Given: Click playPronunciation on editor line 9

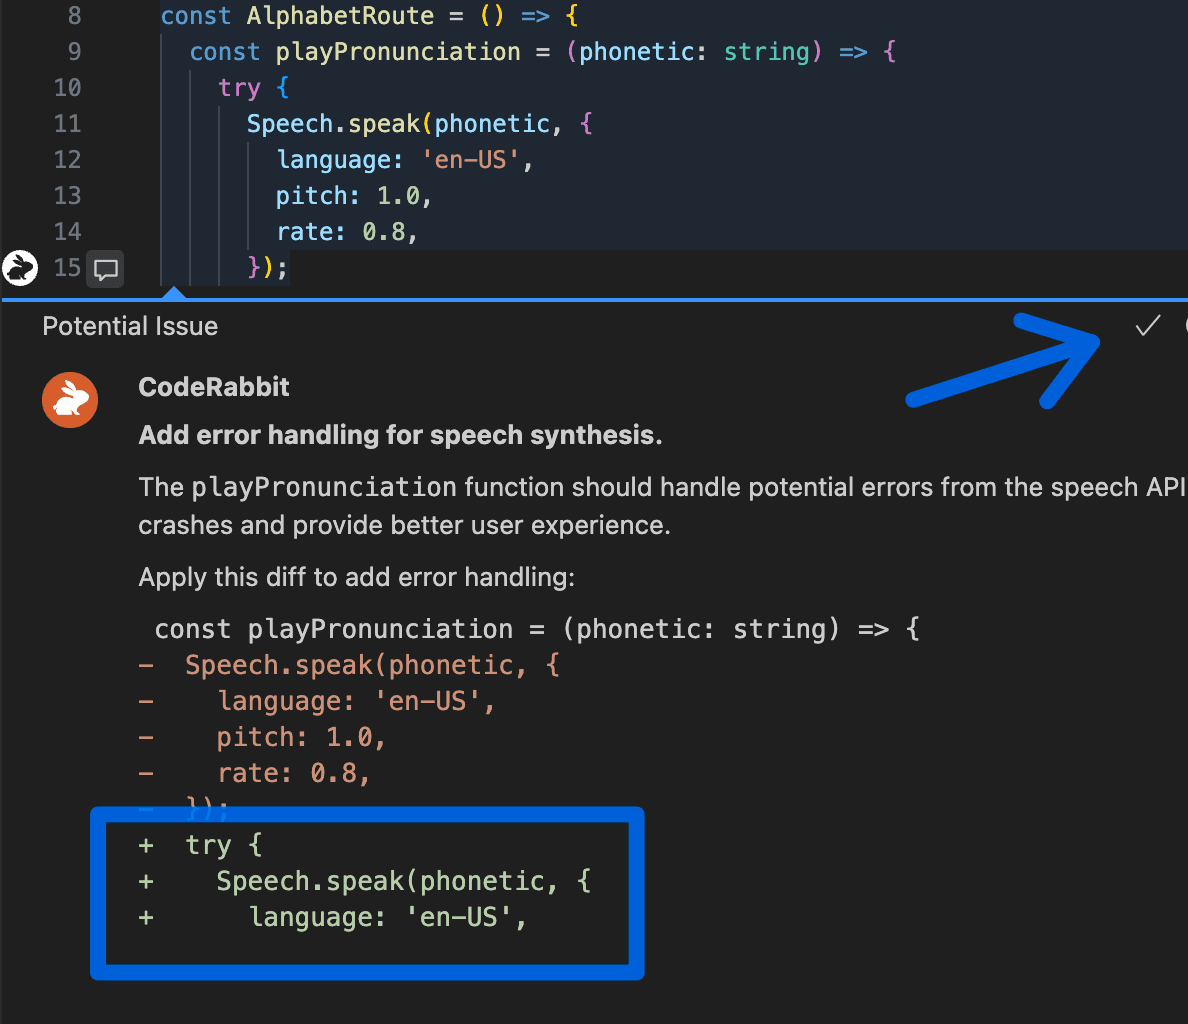Looking at the screenshot, I should 397,52.
